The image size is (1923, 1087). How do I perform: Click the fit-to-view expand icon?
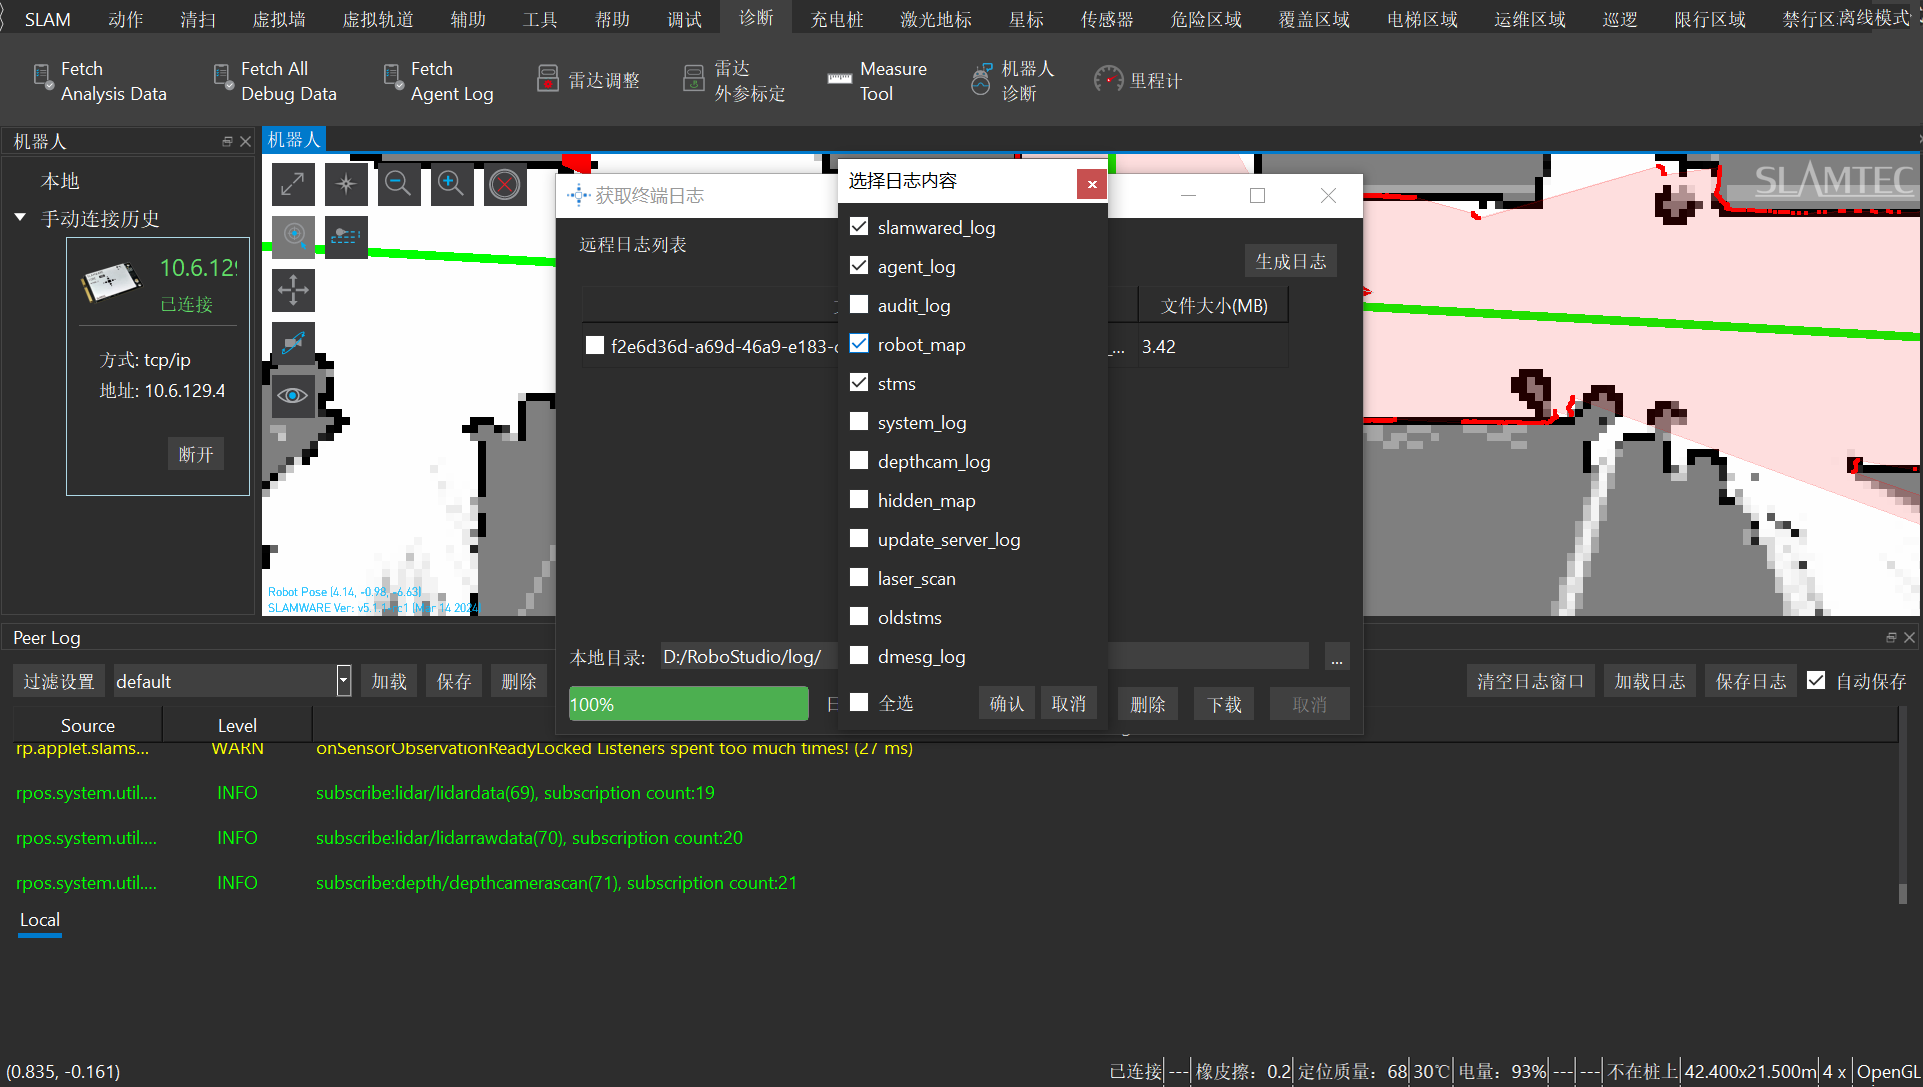tap(293, 184)
